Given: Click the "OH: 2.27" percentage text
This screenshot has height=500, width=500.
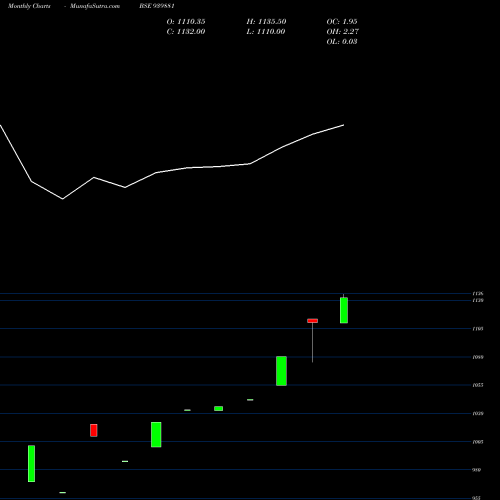Looking at the screenshot, I should pos(342,32).
